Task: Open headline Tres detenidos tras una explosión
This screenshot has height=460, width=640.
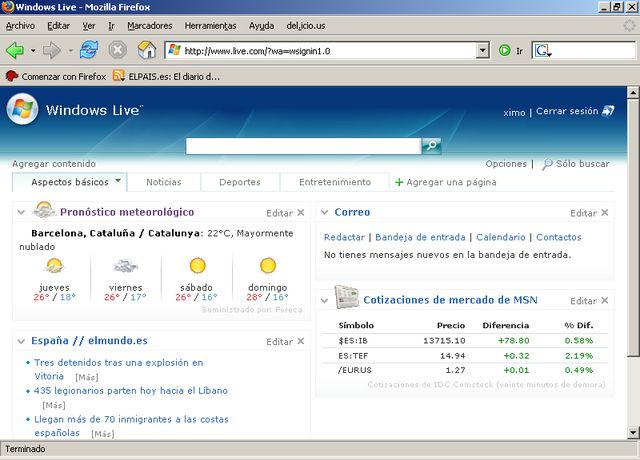Action: point(118,369)
